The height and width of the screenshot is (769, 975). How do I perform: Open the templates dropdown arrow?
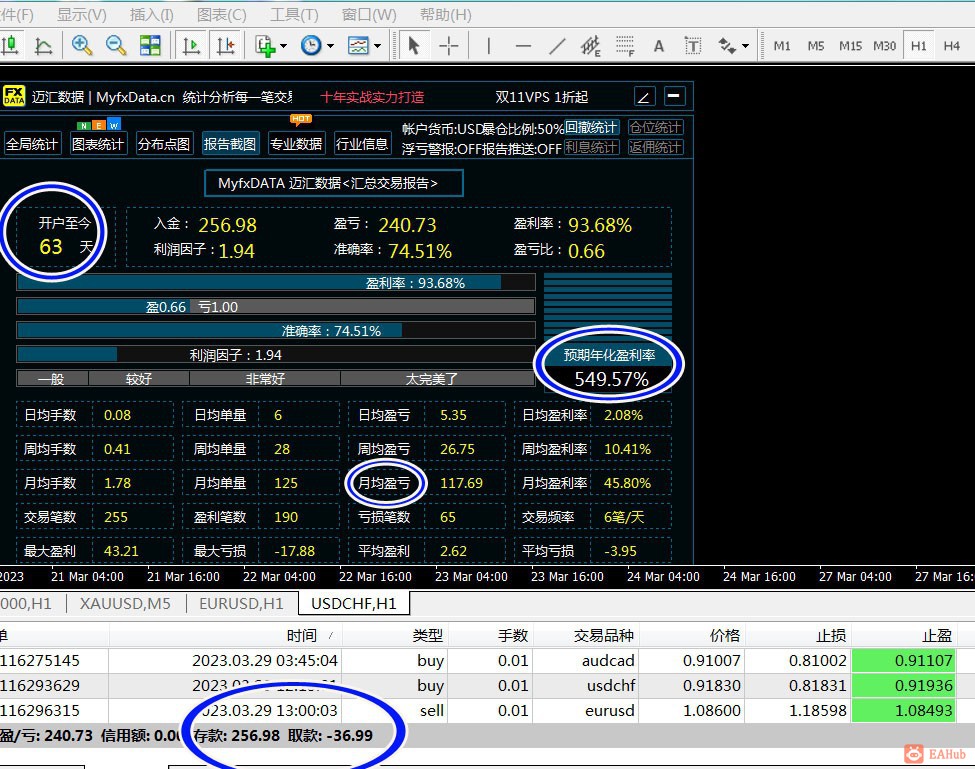(x=377, y=45)
